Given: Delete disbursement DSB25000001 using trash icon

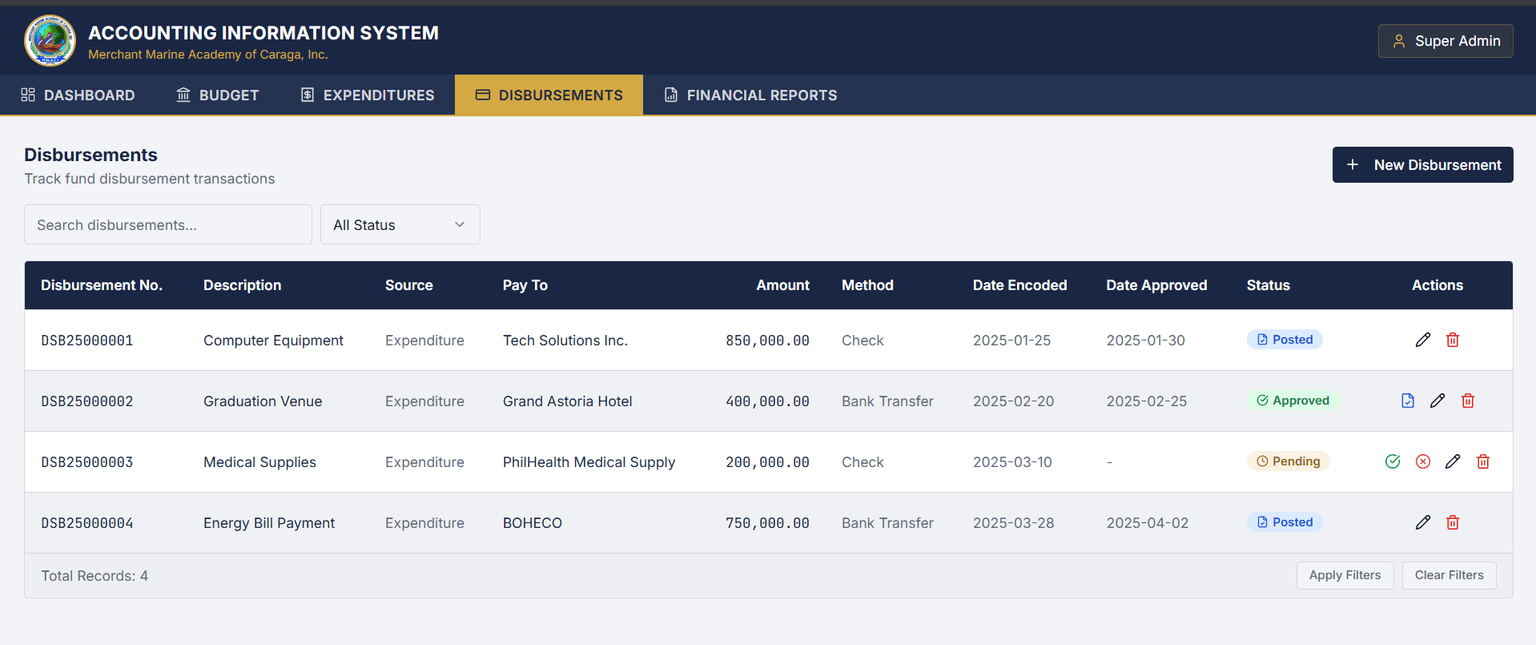Looking at the screenshot, I should (1453, 340).
